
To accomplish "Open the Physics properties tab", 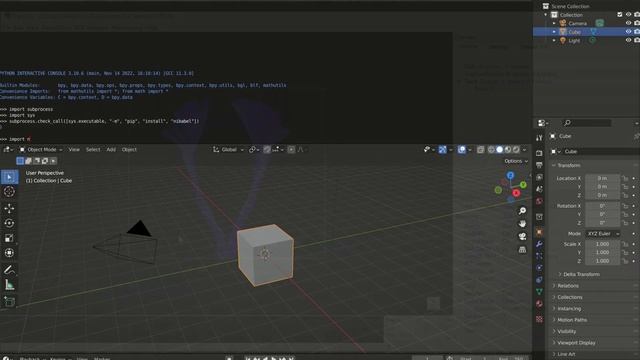I will [539, 268].
